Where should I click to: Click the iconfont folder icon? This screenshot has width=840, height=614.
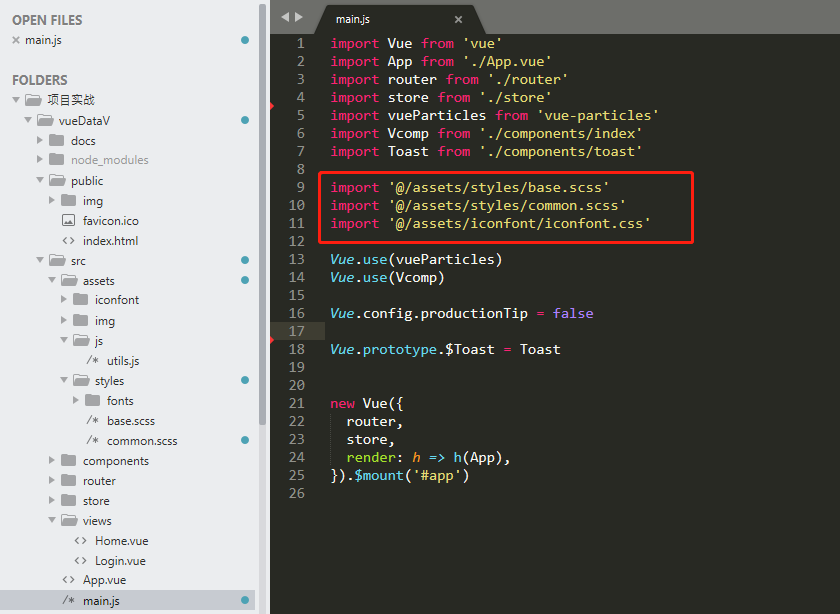tap(80, 299)
